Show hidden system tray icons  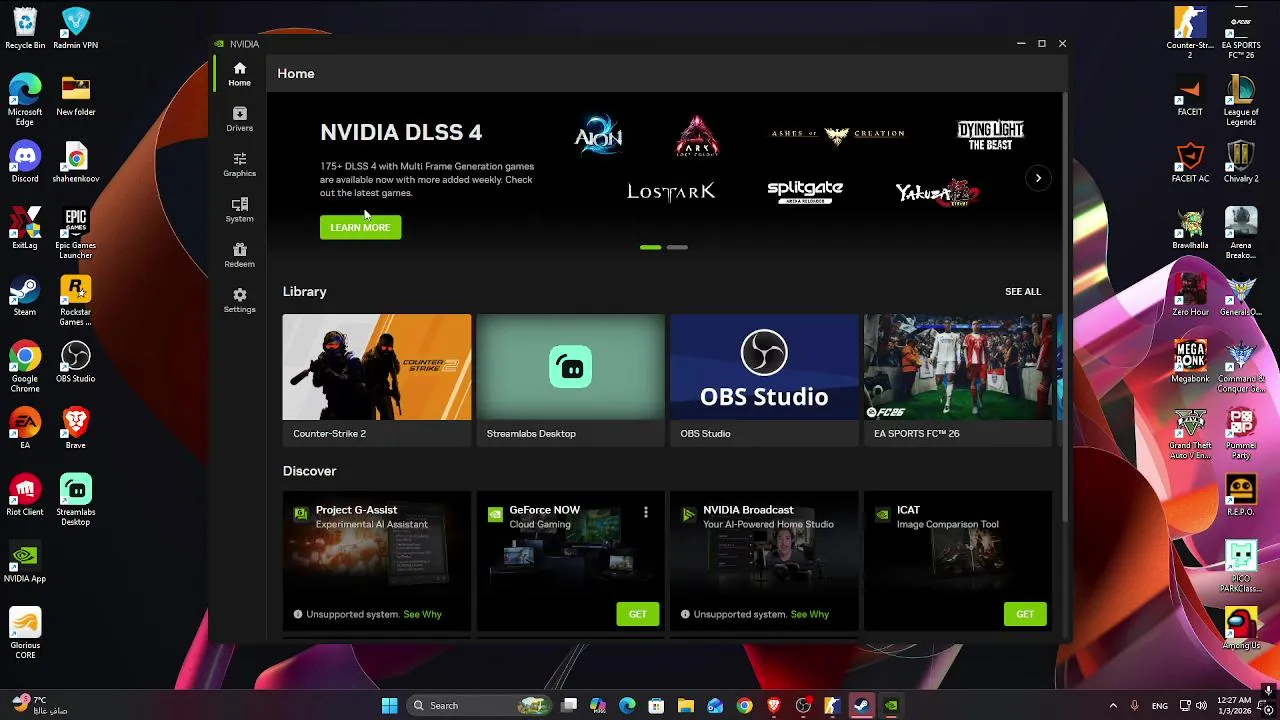coord(1113,705)
